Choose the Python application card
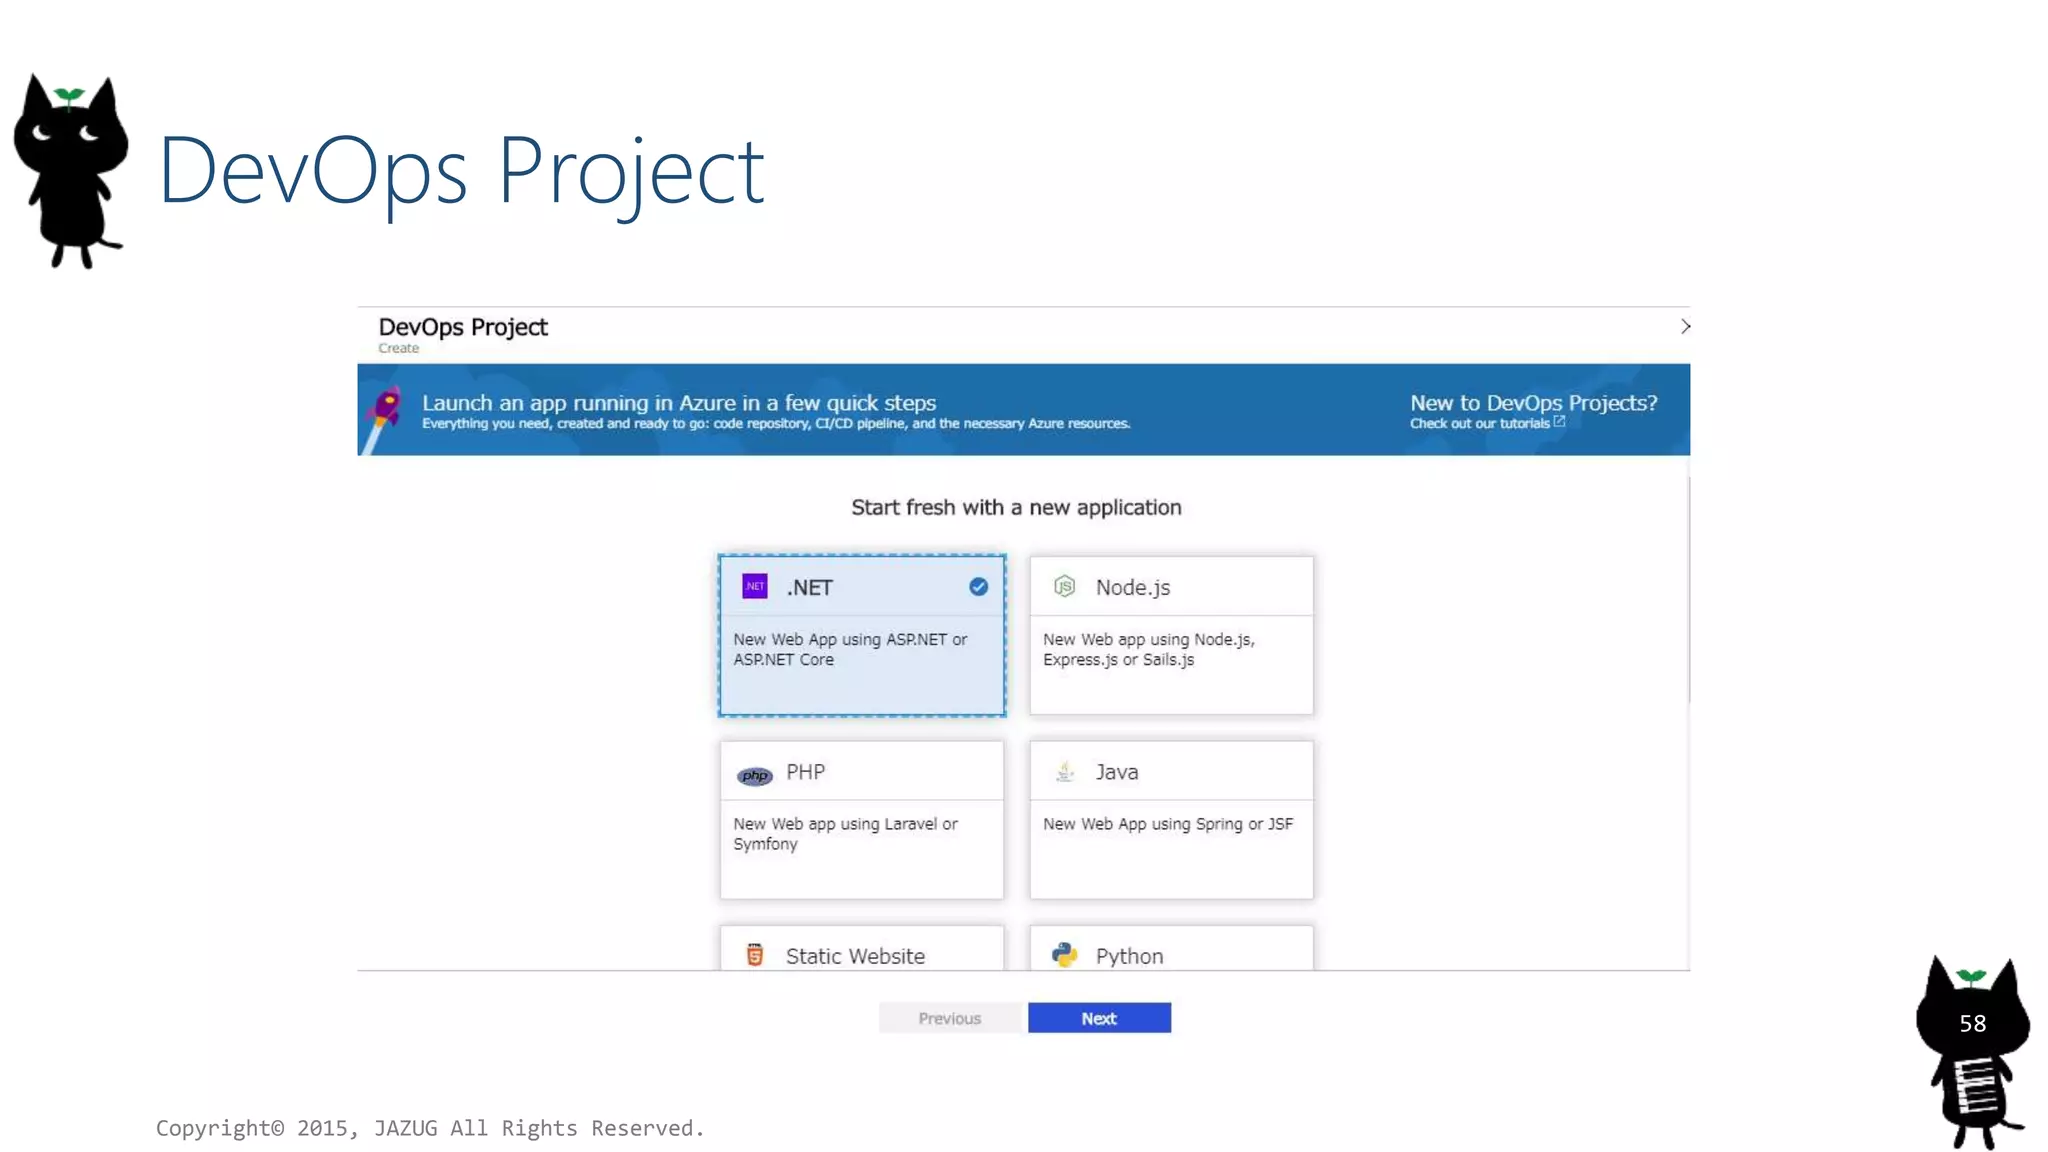Viewport: 2048px width, 1152px height. coord(1171,948)
